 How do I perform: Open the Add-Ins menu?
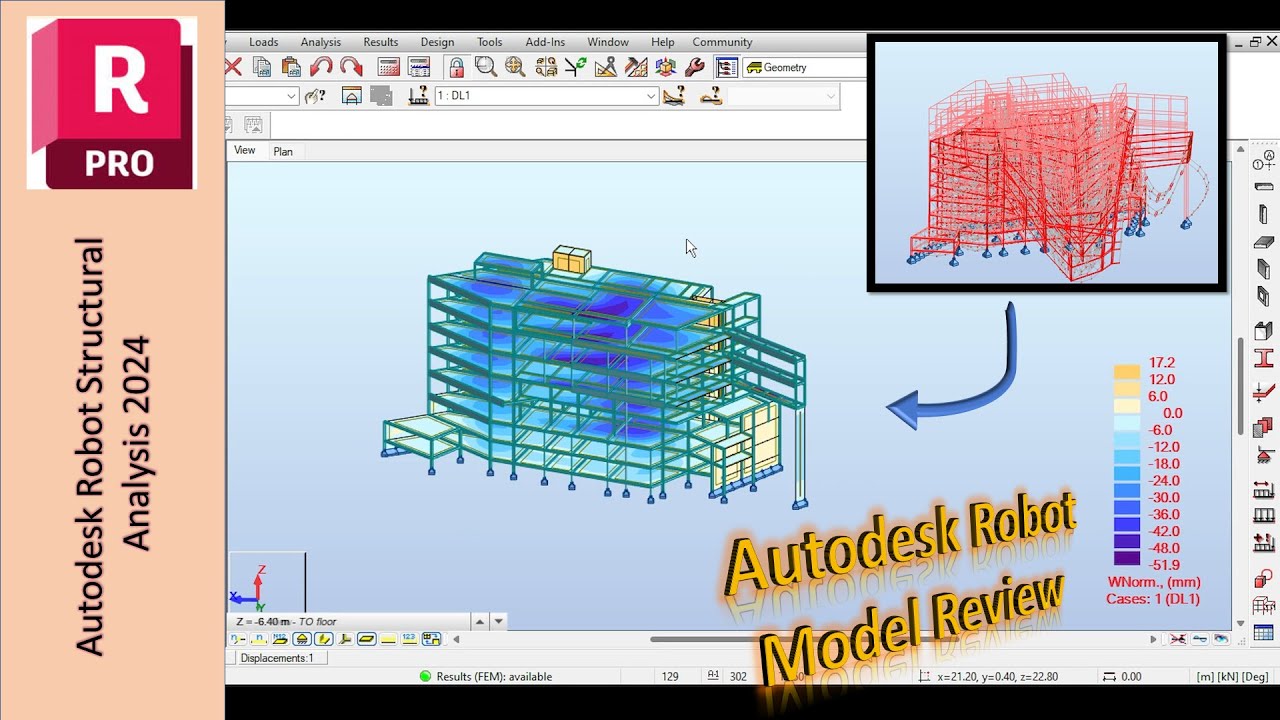tap(545, 42)
